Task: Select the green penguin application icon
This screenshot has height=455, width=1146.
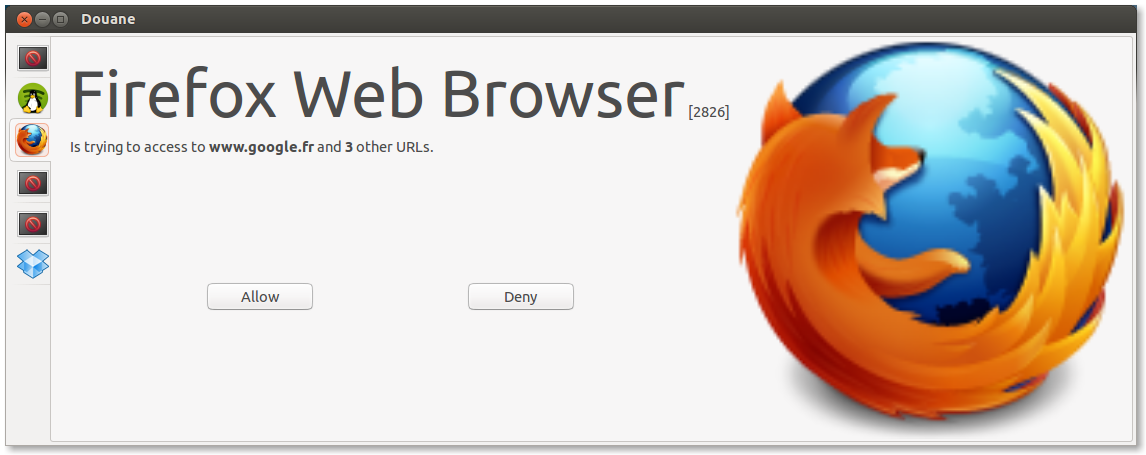Action: tap(32, 99)
